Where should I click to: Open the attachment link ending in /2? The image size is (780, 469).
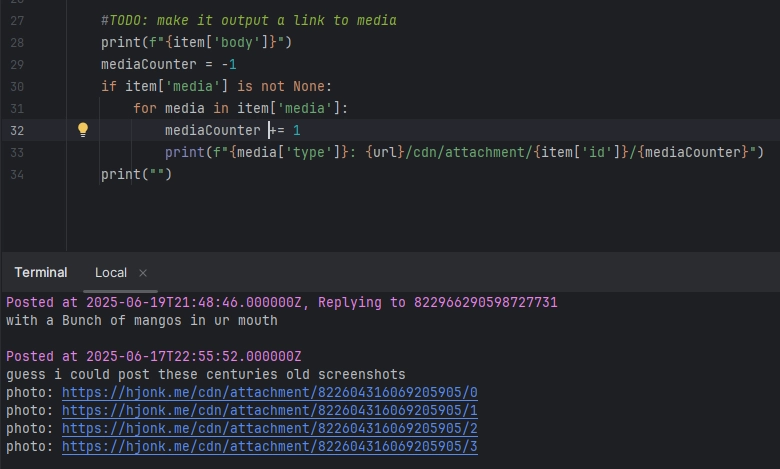click(x=270, y=428)
